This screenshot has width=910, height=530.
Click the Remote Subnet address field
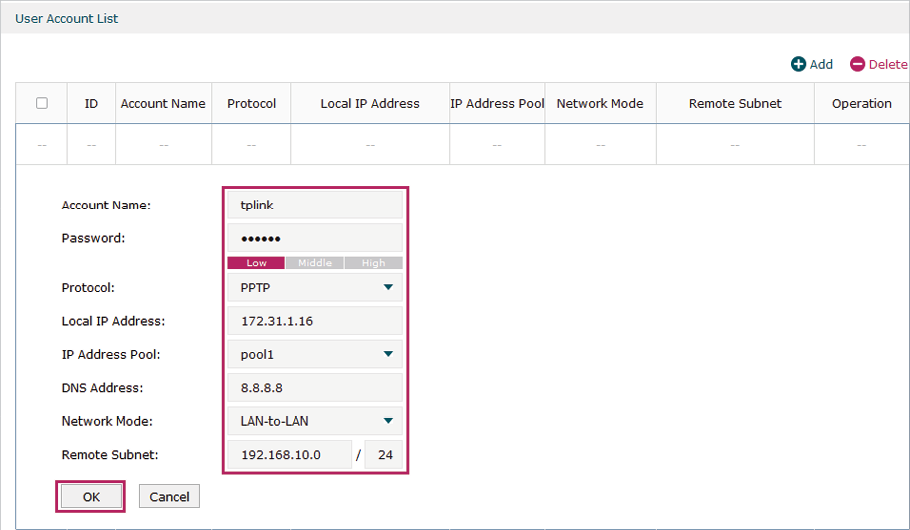tap(290, 455)
